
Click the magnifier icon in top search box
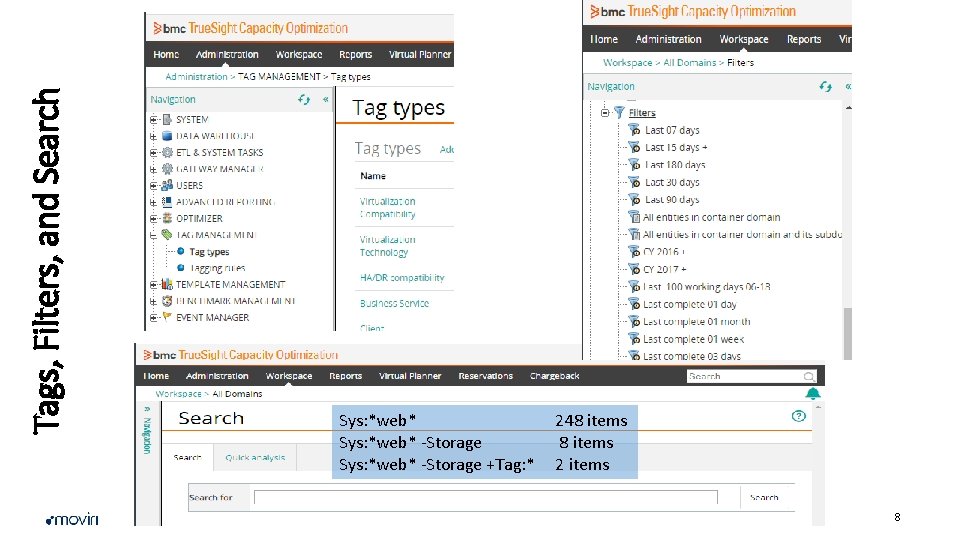coord(809,377)
